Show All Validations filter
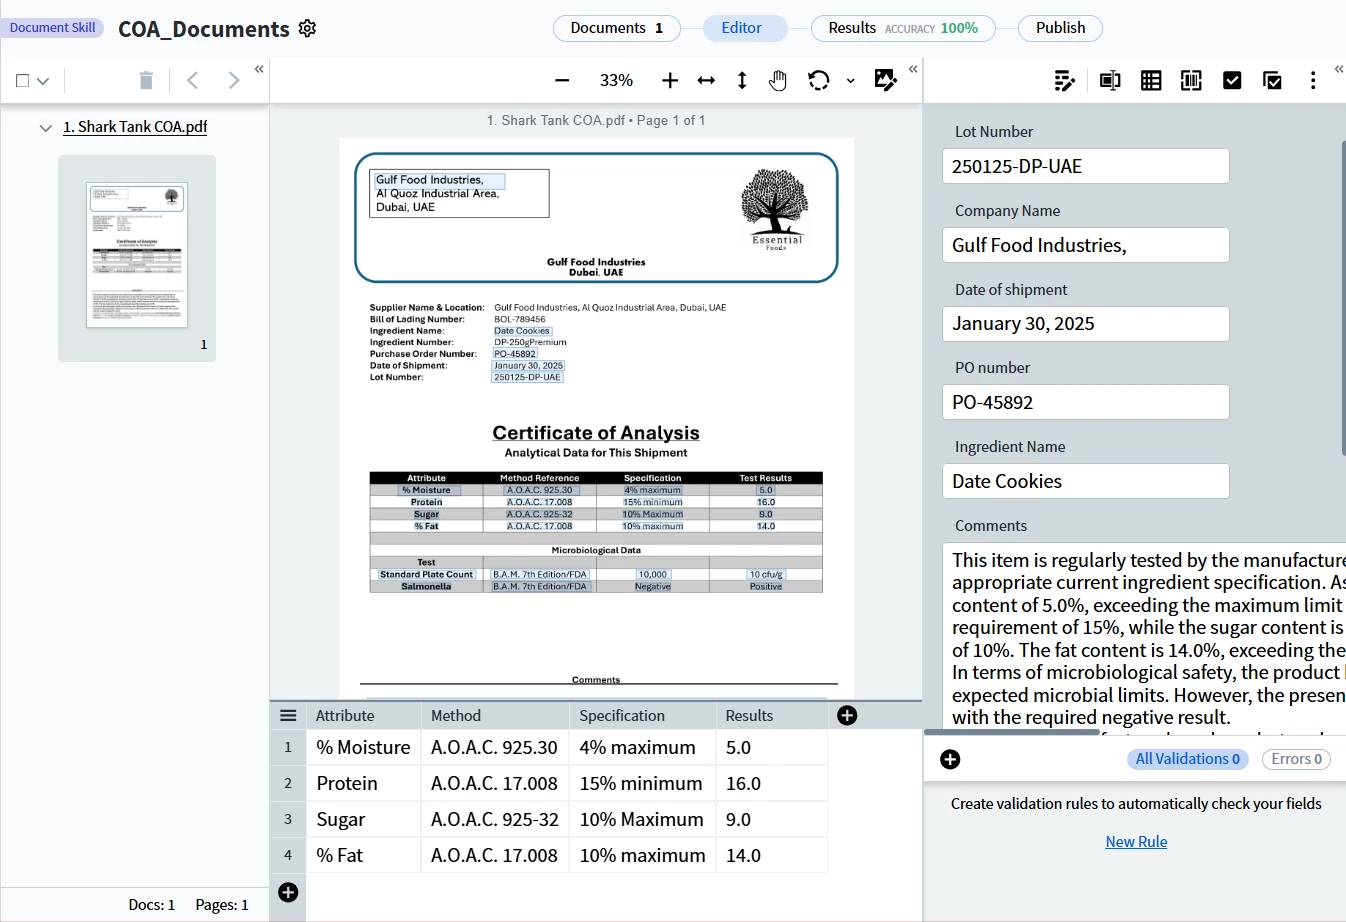Viewport: 1346px width, 922px height. click(x=1187, y=759)
